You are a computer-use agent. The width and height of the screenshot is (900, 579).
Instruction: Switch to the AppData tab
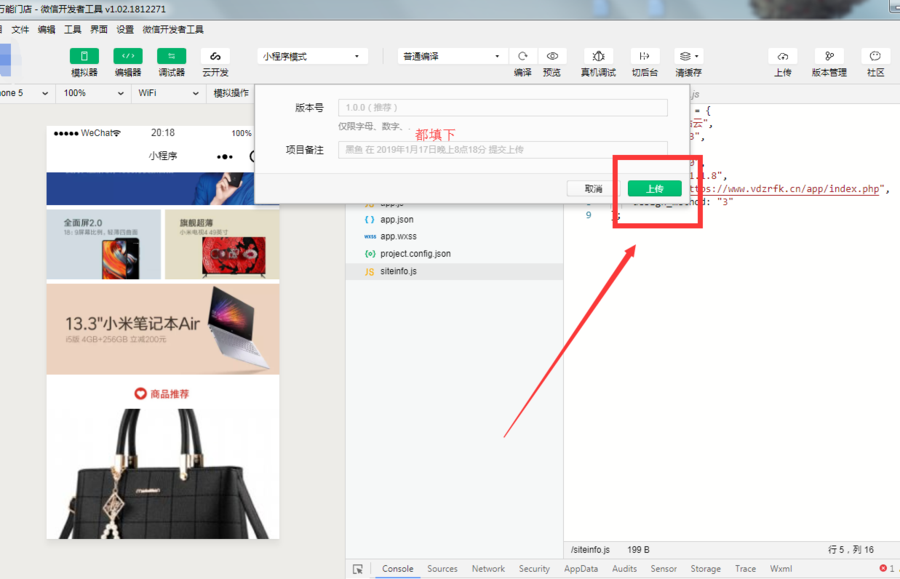[581, 569]
